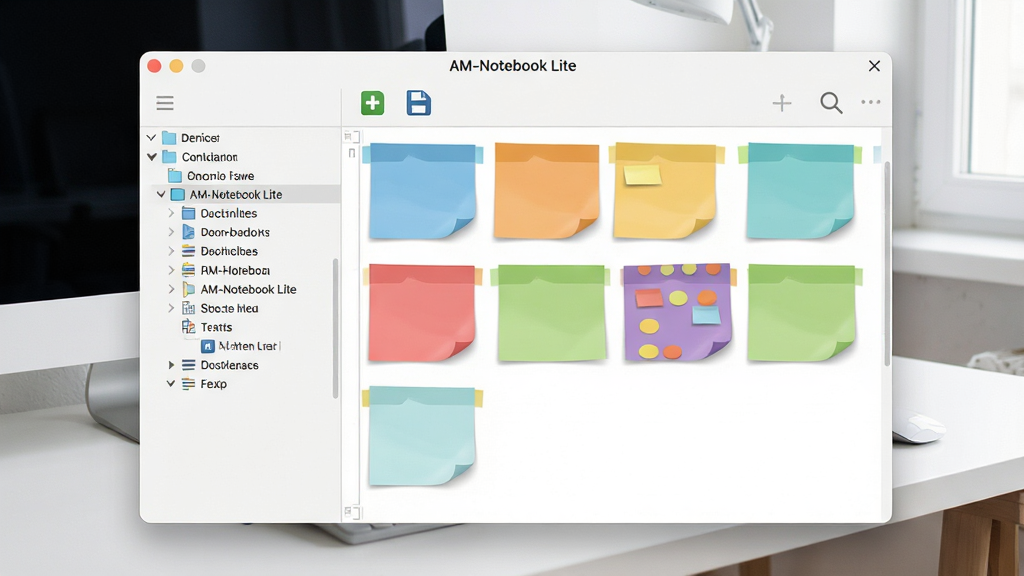
Task: Click the icon beside Fexp
Action: coord(189,384)
